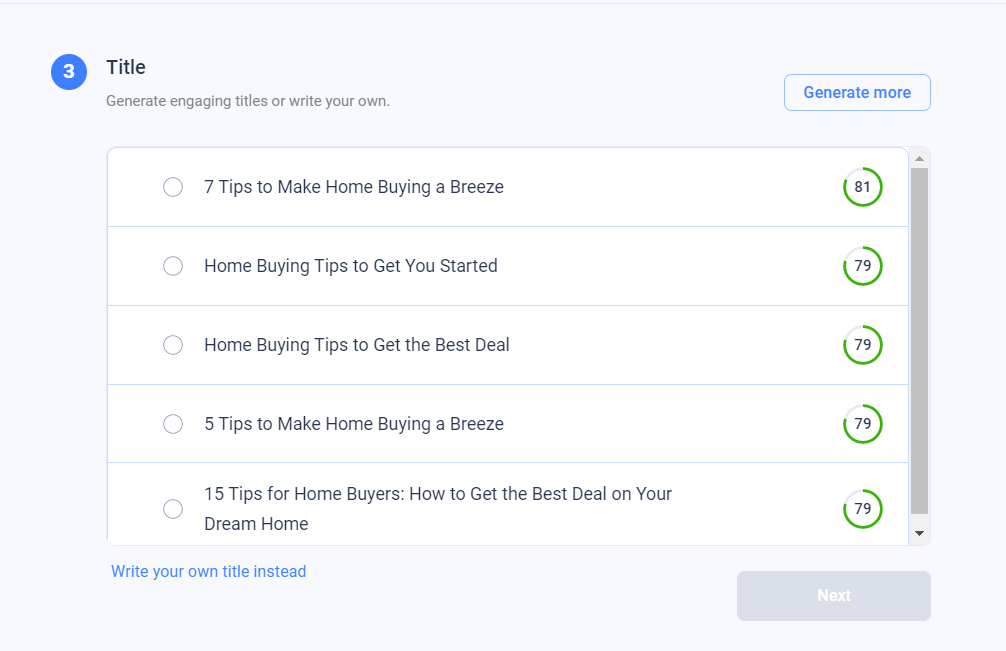
Task: Click the 'Title' section heading
Action: pos(126,67)
